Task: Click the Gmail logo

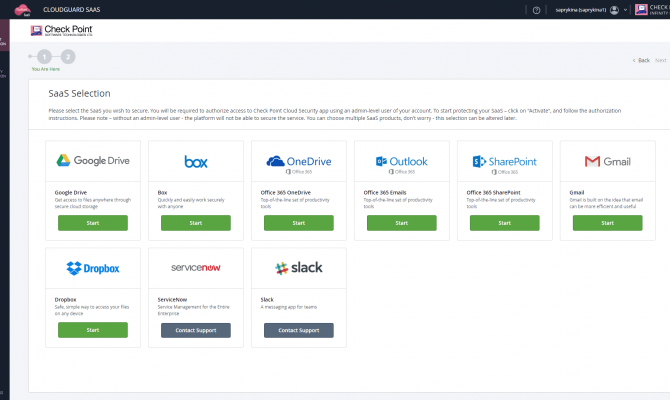Action: pos(608,162)
